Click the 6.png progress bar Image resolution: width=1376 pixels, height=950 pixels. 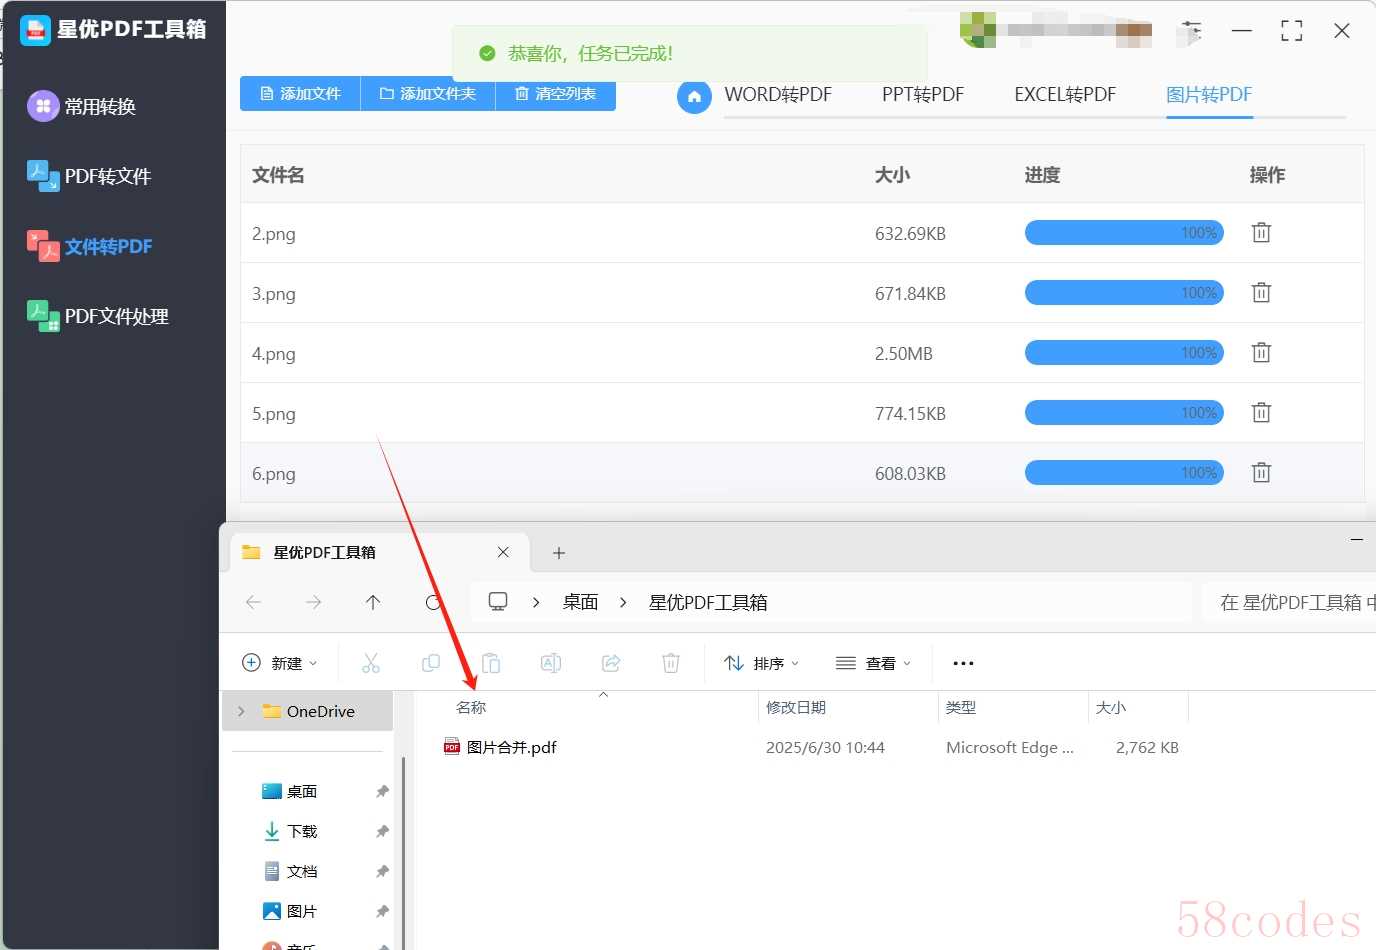[x=1124, y=473]
